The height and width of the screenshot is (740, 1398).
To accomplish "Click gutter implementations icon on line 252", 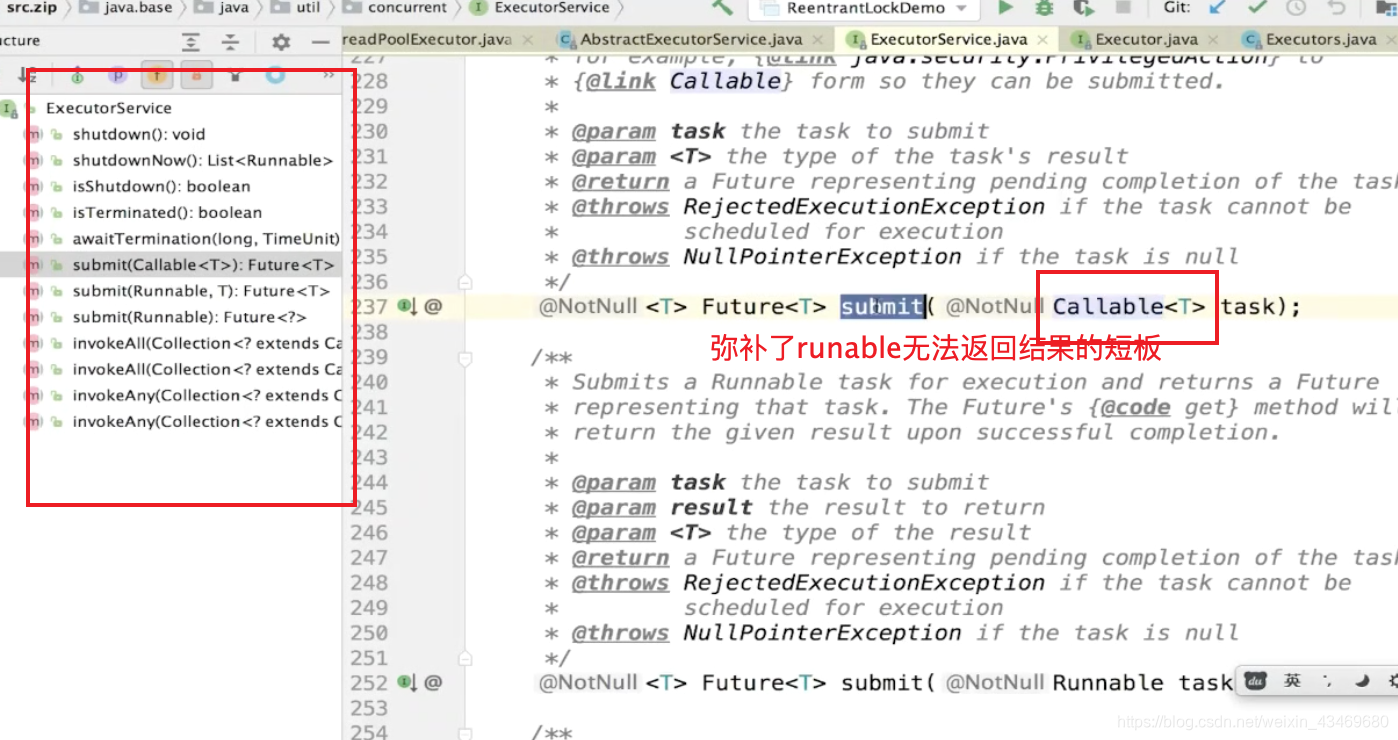I will point(407,682).
